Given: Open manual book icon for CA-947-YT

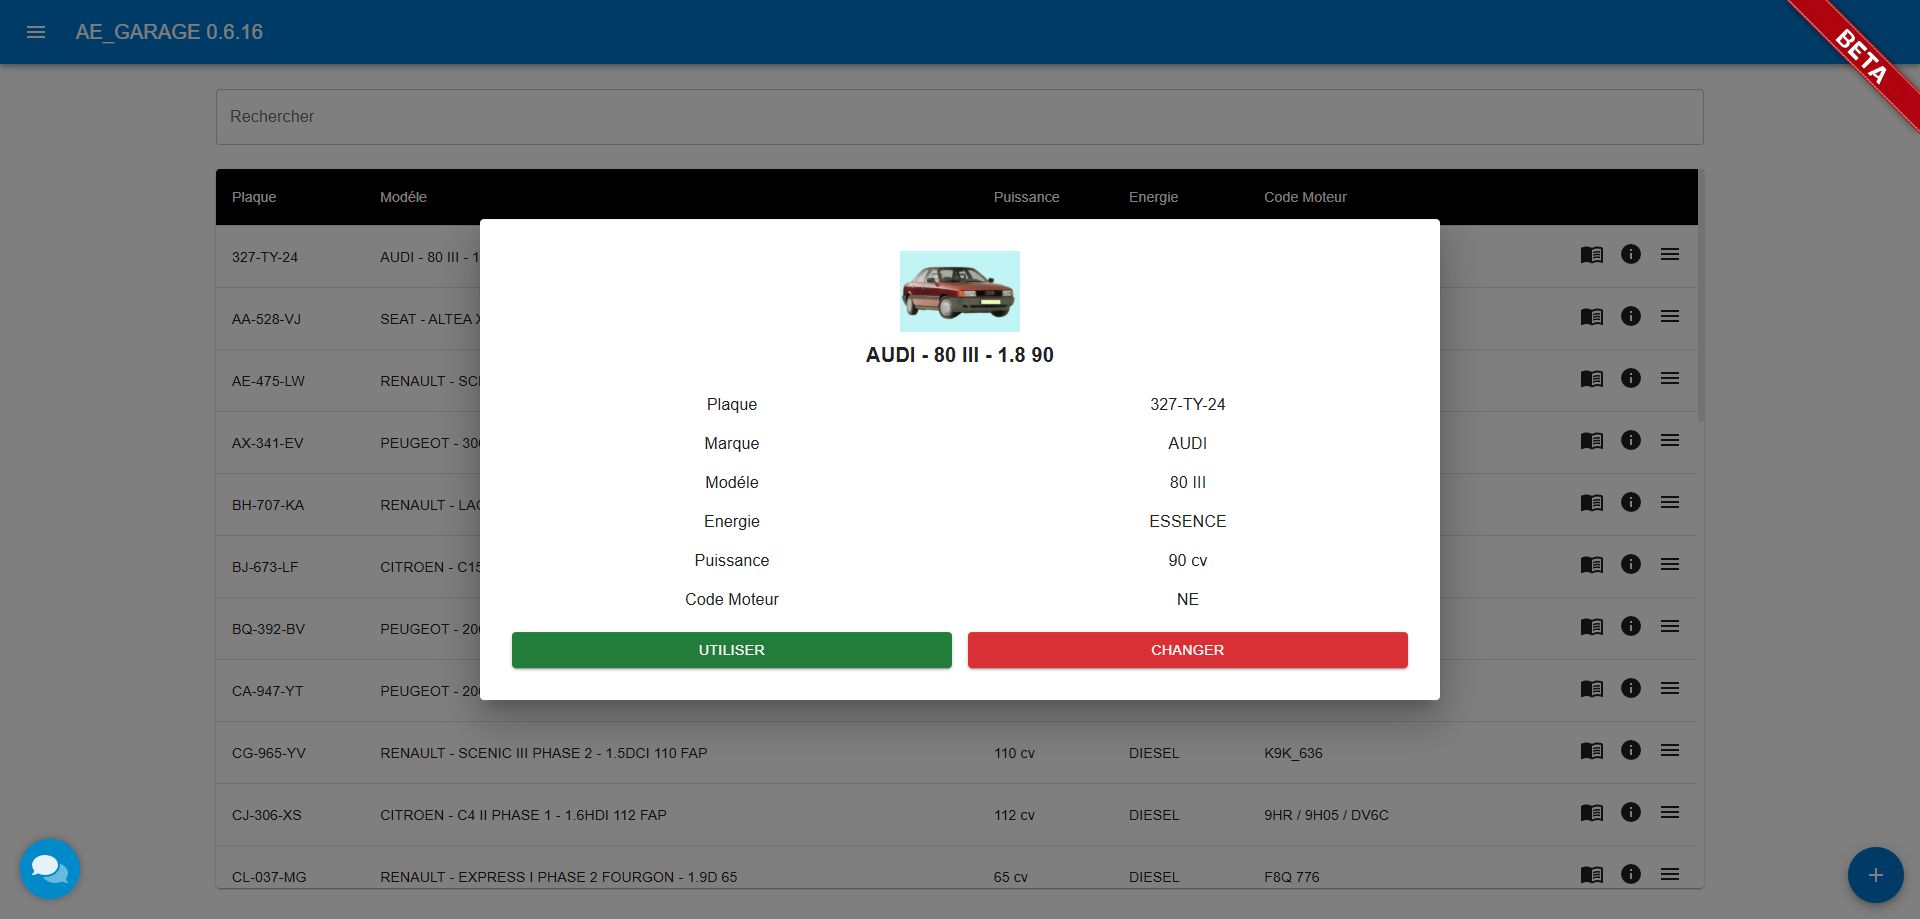Looking at the screenshot, I should [1592, 689].
